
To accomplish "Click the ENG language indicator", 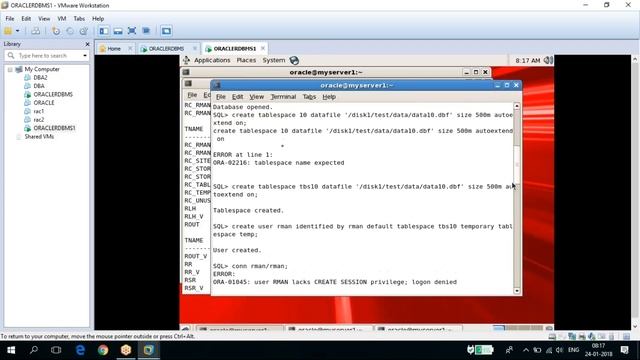I will point(573,350).
